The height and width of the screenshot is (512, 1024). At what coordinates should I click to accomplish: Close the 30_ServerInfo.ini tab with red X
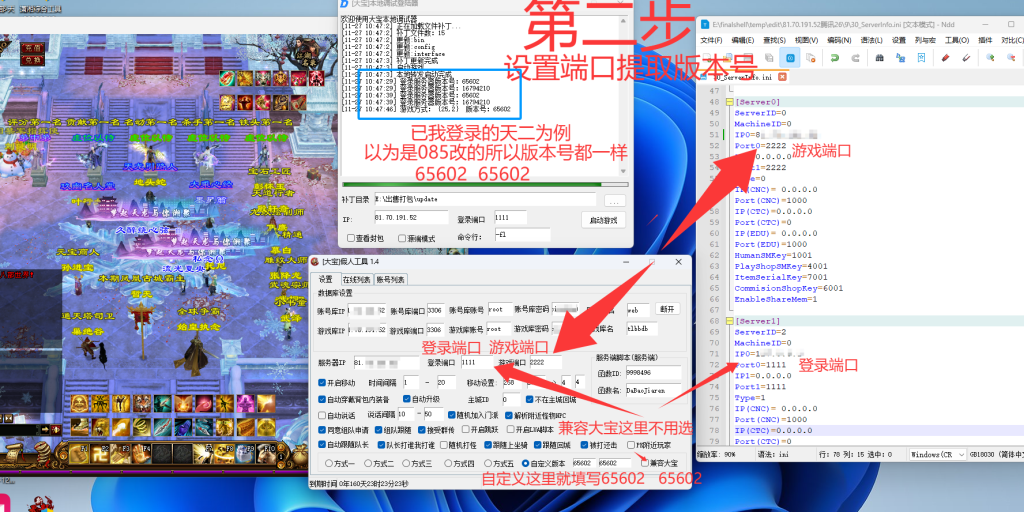pyautogui.click(x=782, y=77)
